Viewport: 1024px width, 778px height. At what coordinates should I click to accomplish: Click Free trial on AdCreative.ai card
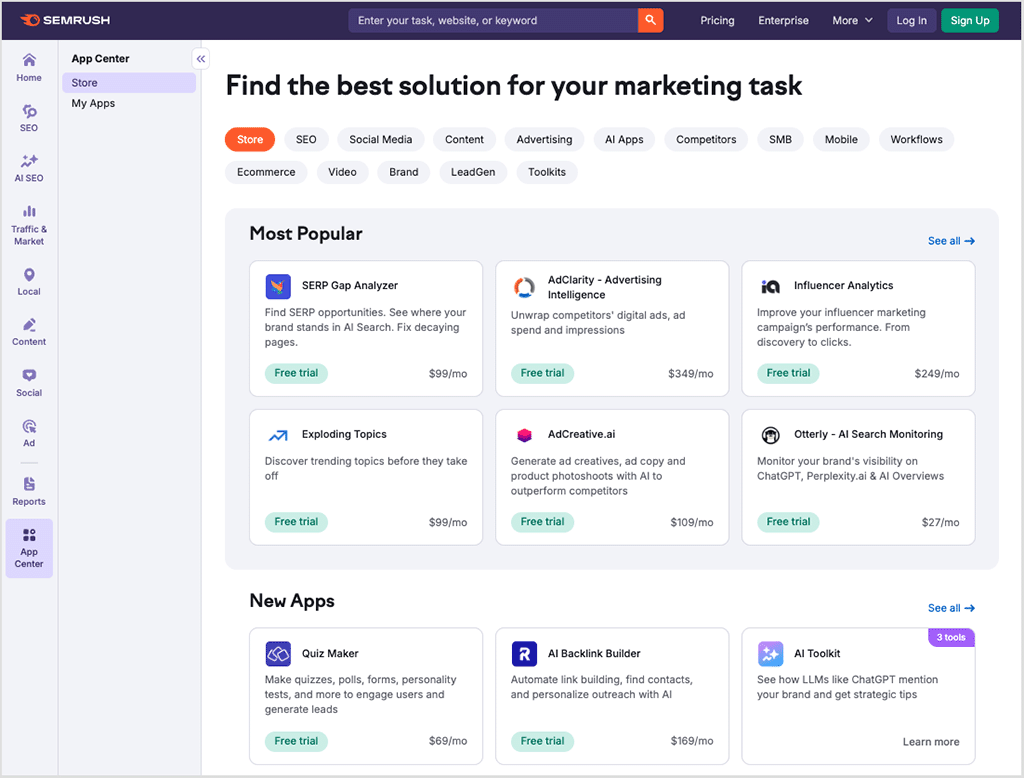[x=542, y=522]
